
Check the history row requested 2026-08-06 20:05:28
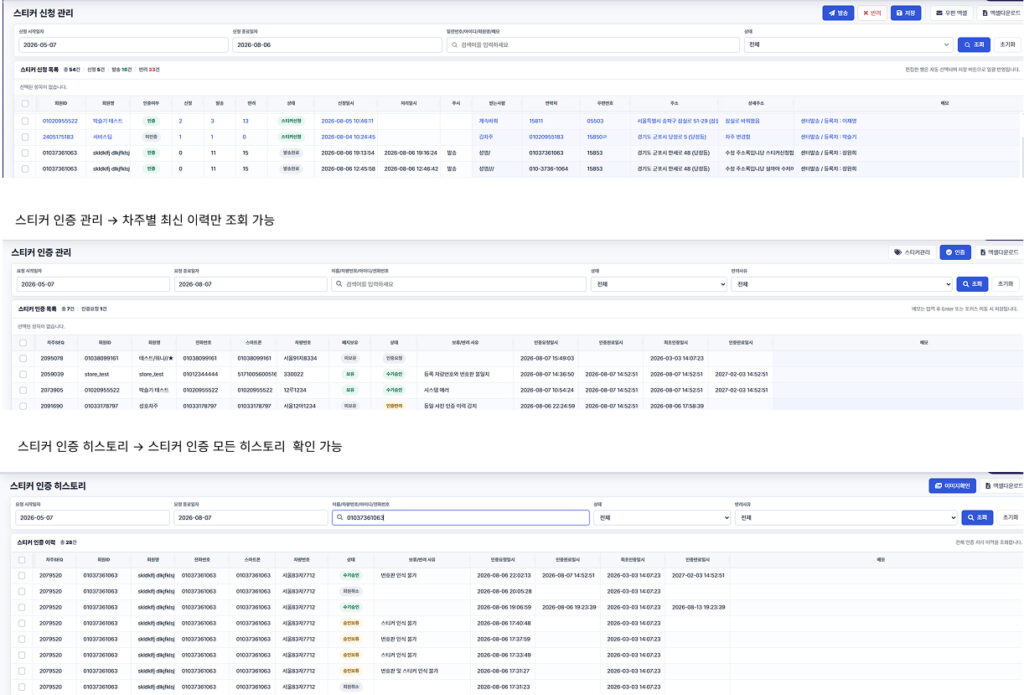(22, 591)
